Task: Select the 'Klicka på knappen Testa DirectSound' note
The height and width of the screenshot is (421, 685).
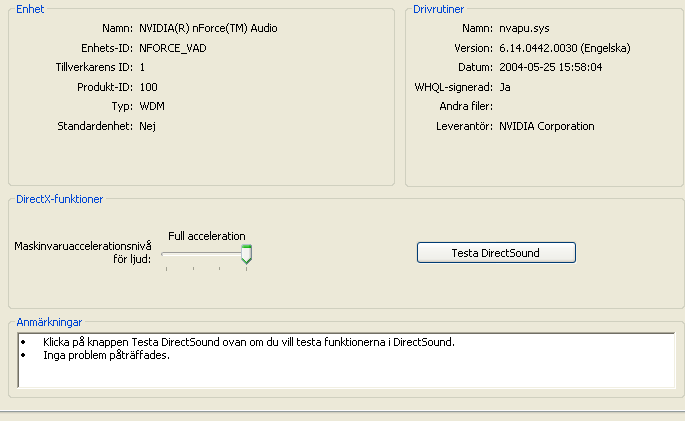Action: pyautogui.click(x=249, y=342)
